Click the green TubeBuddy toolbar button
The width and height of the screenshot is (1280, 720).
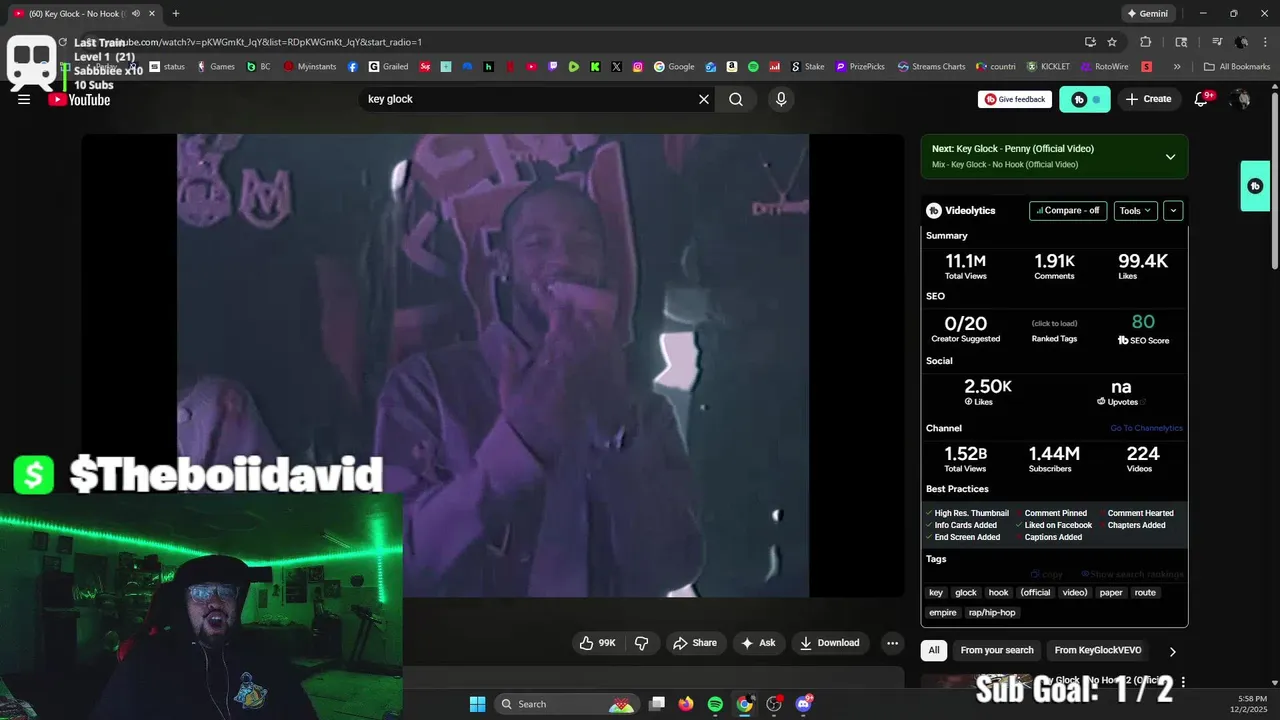tap(1085, 99)
